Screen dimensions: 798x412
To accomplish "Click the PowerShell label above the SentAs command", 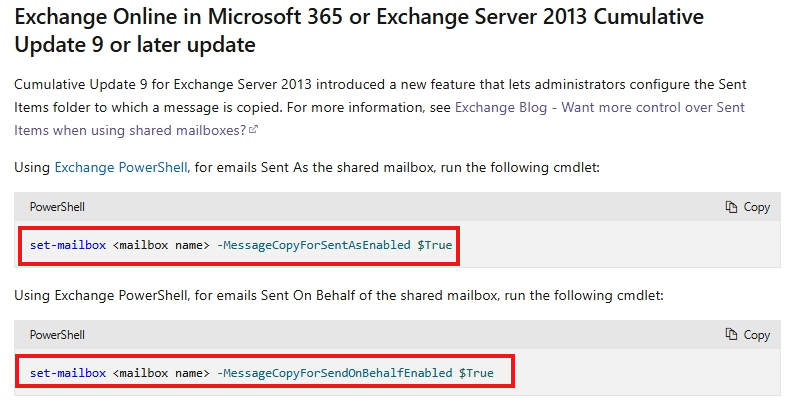I will pyautogui.click(x=58, y=207).
